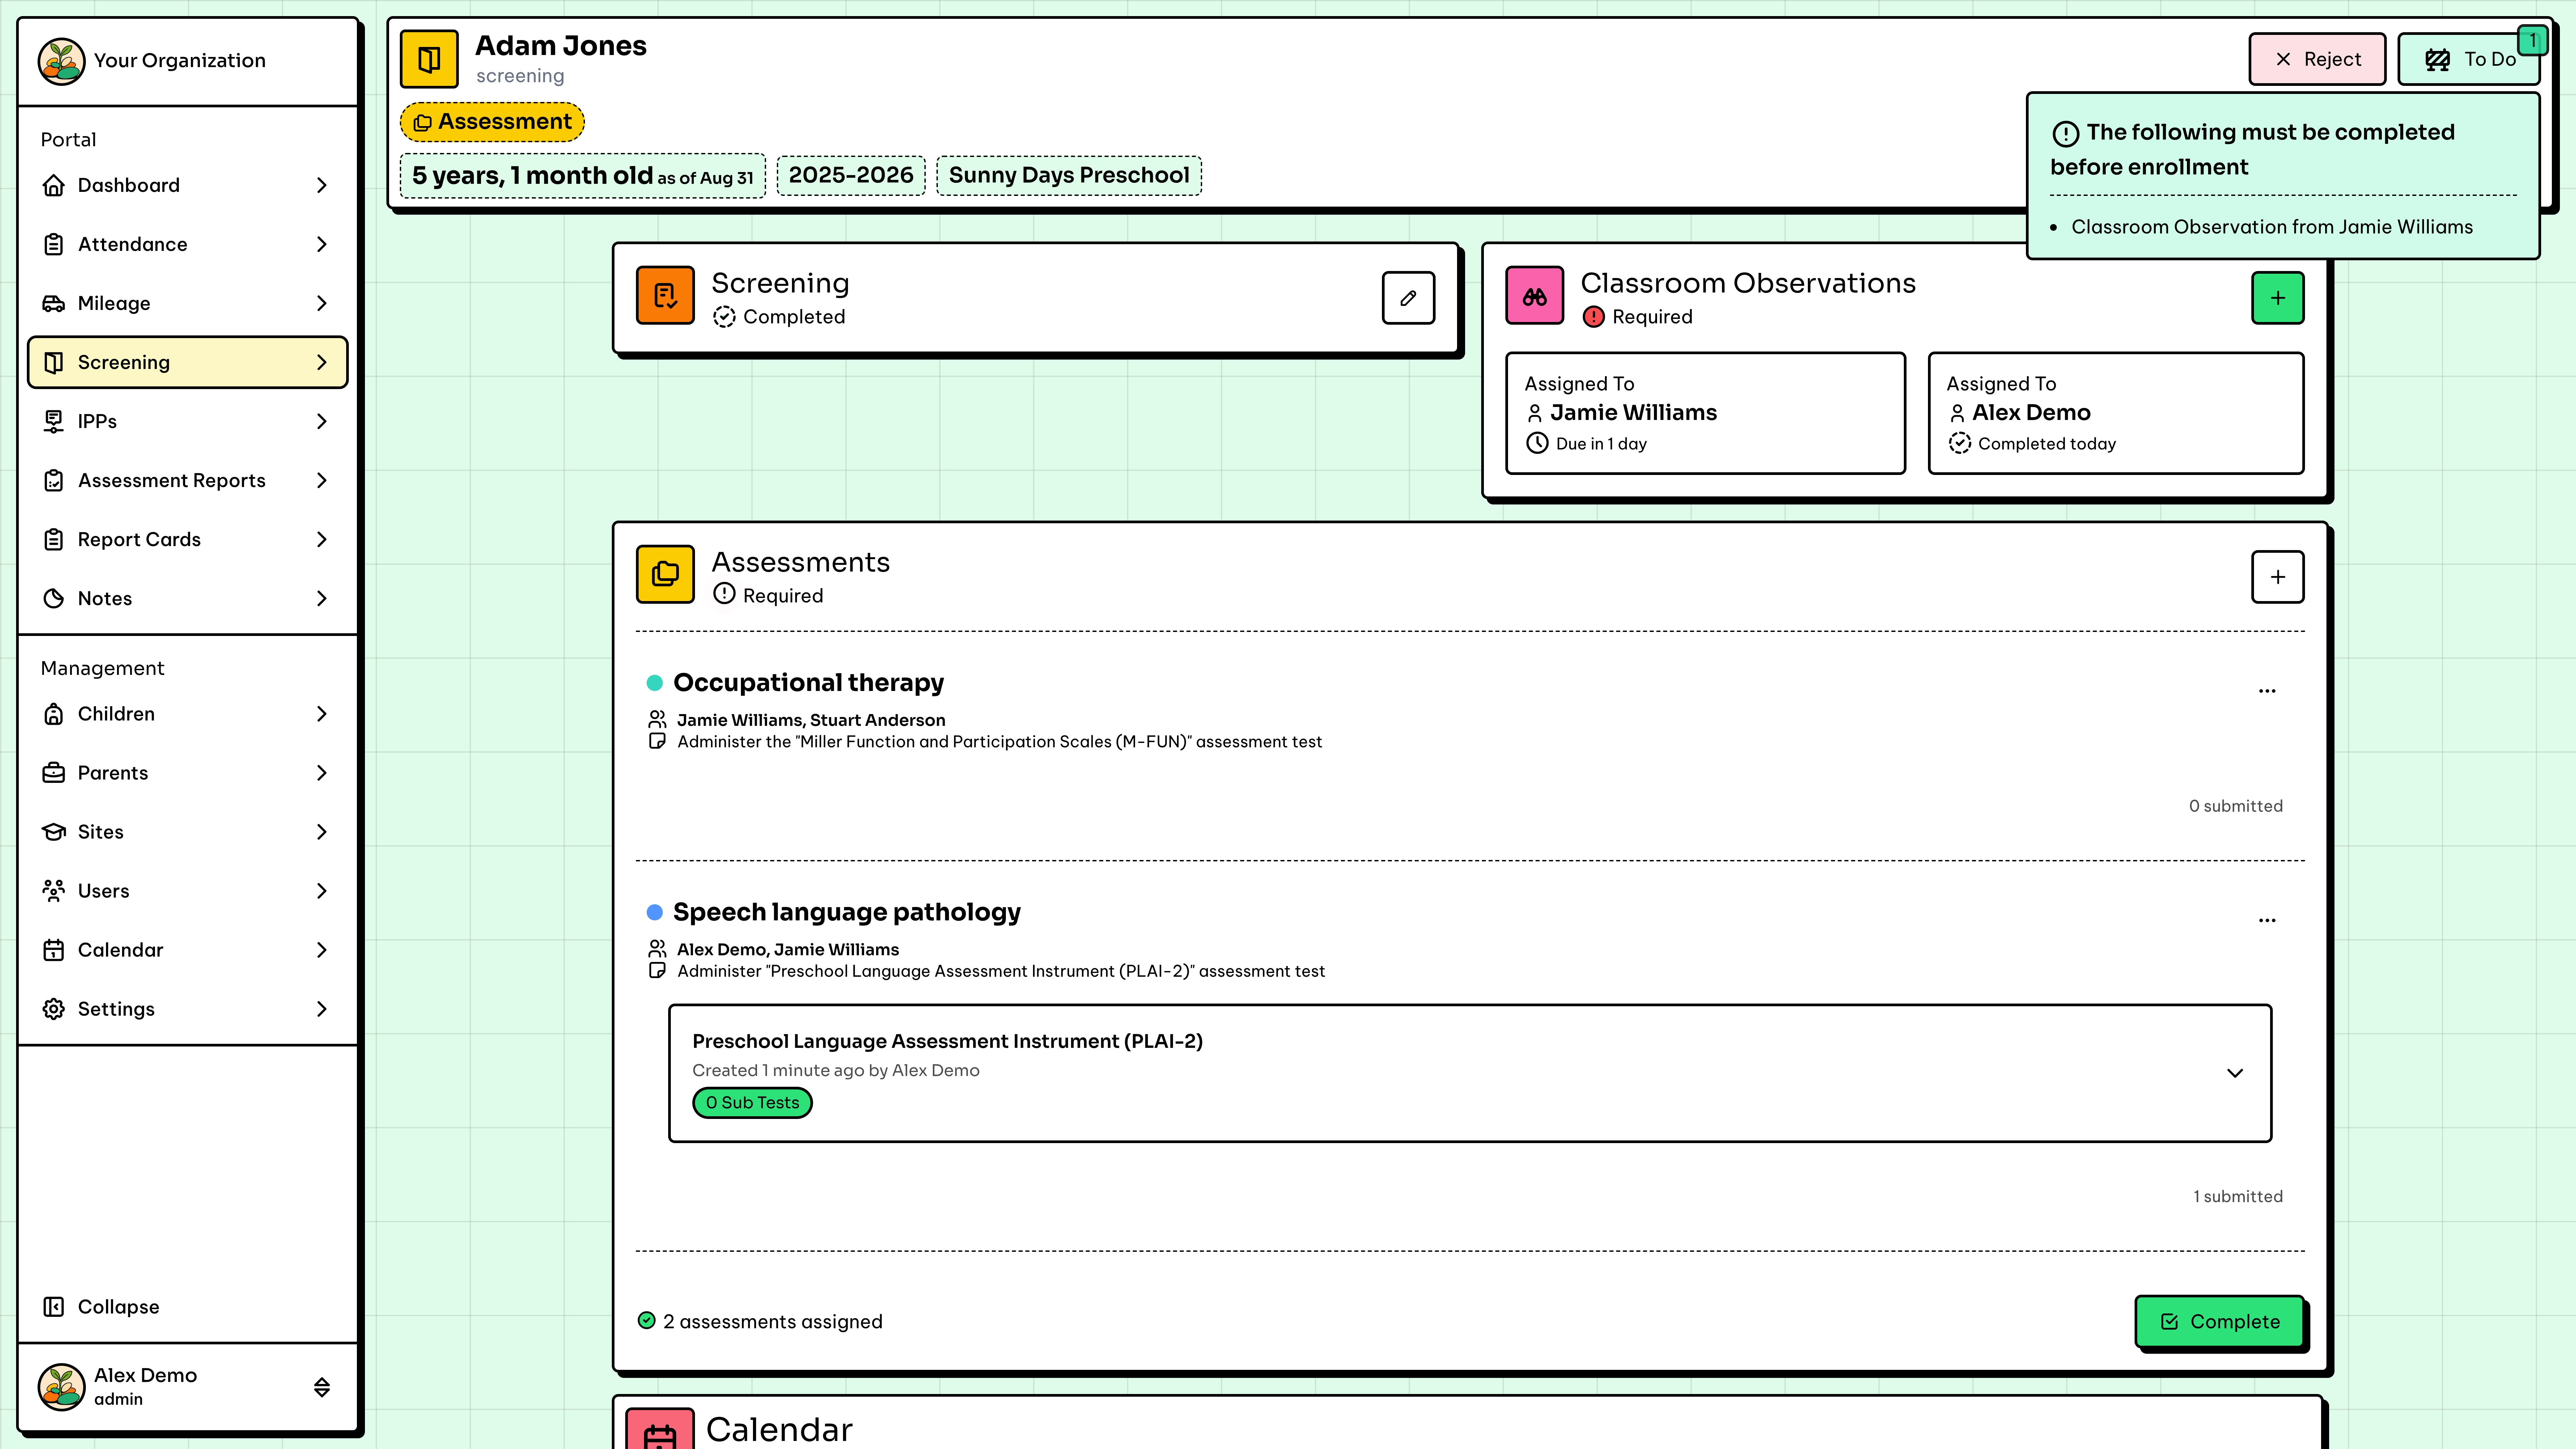
Task: Click the red Required alert icon
Action: click(x=1594, y=317)
